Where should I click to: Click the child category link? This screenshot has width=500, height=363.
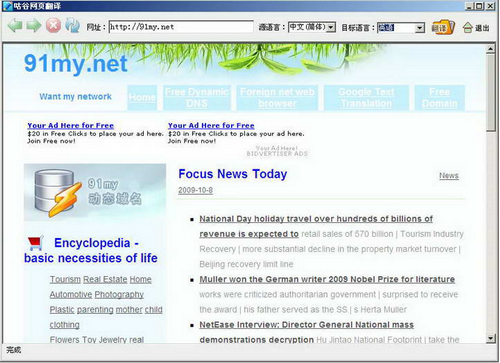pos(154,310)
